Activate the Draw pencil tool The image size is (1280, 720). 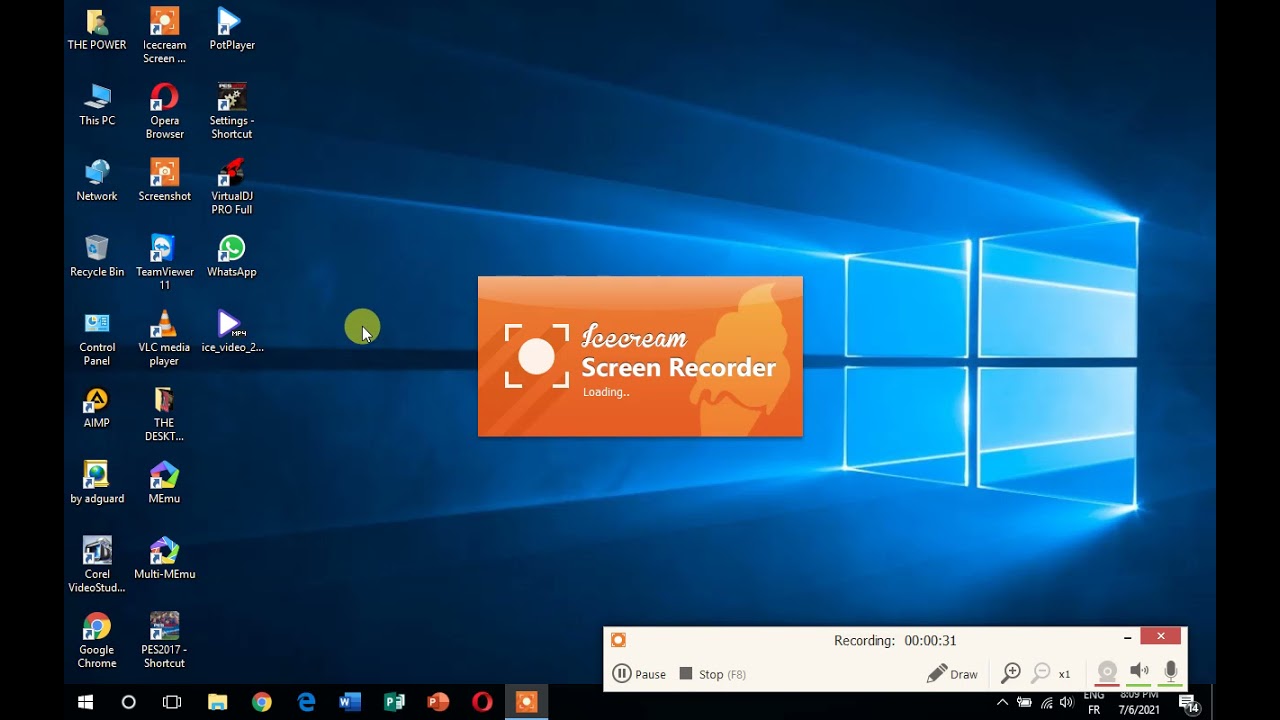pyautogui.click(x=952, y=674)
